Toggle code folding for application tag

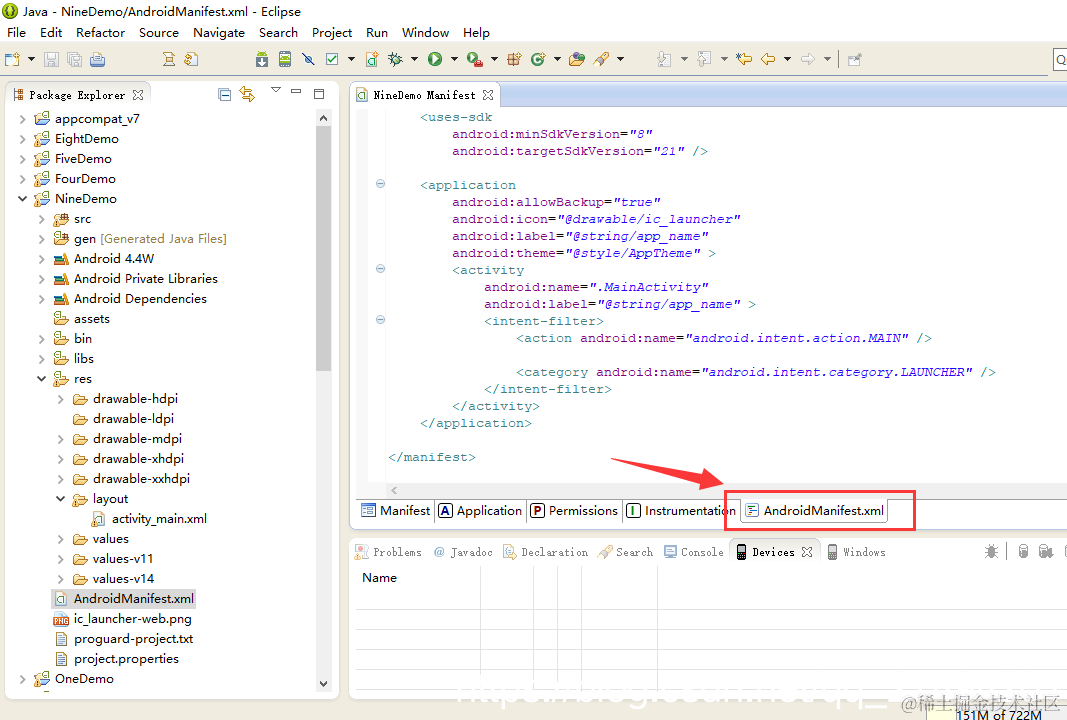click(380, 184)
